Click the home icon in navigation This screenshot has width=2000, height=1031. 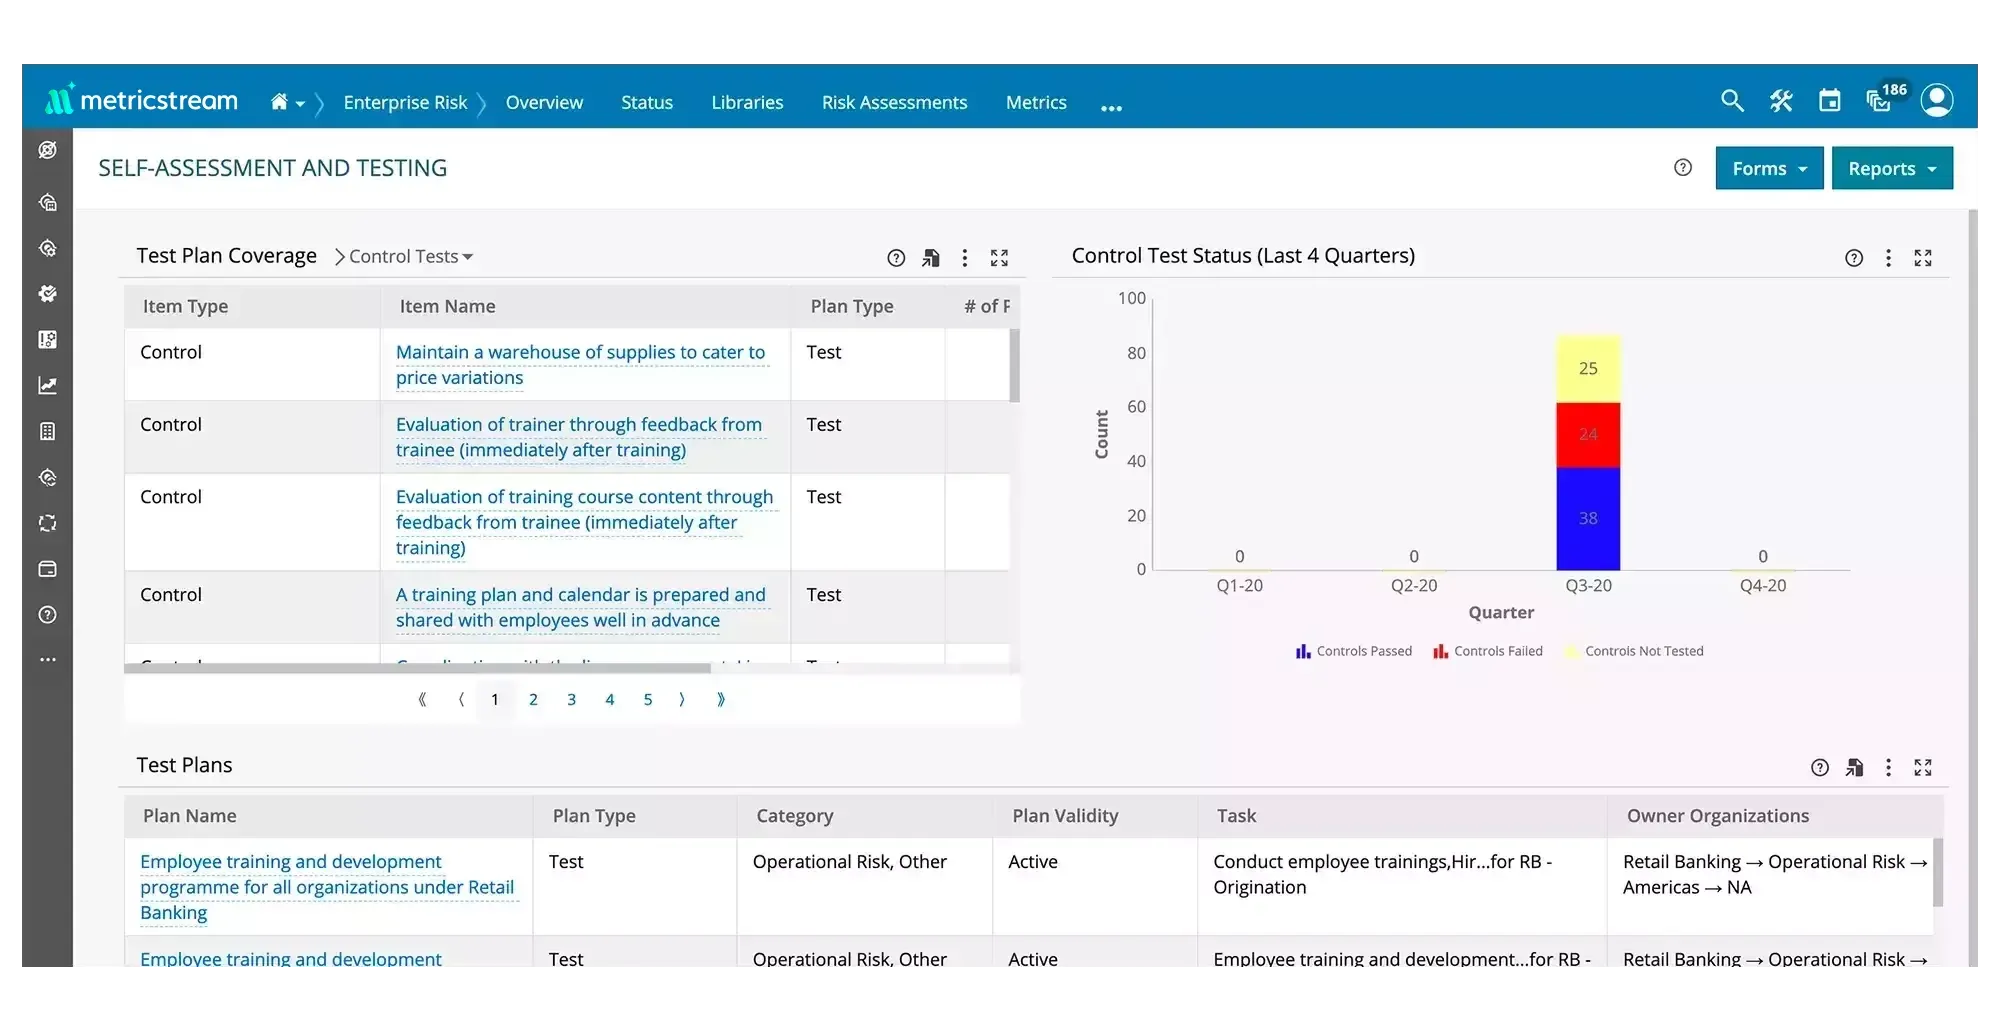(279, 102)
